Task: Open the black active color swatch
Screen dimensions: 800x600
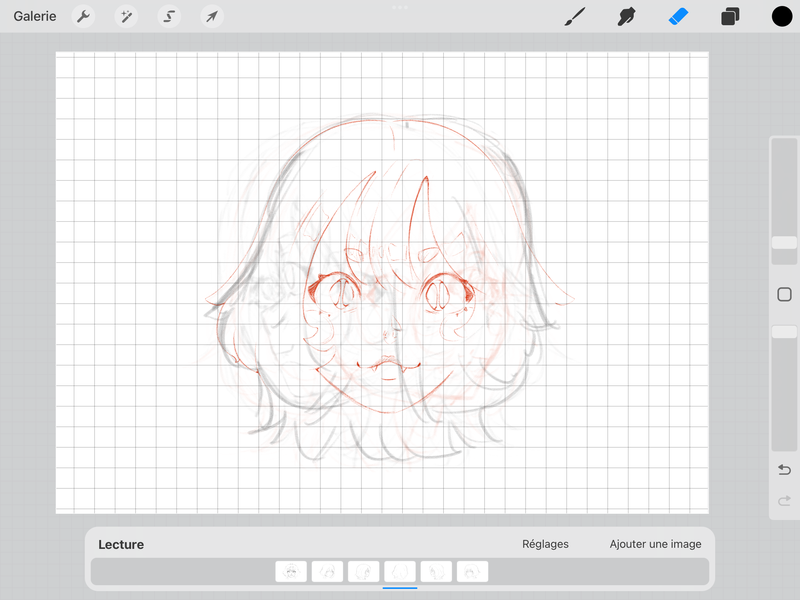Action: [x=782, y=17]
